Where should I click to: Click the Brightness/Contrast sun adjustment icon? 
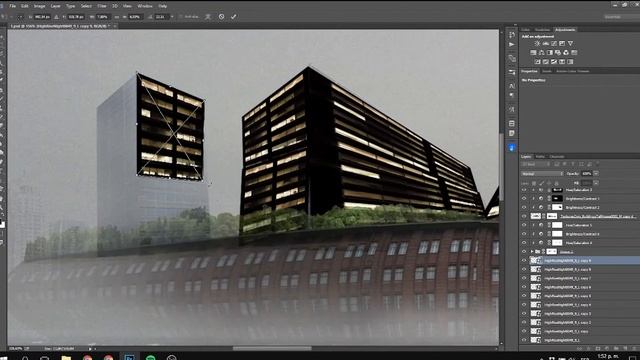click(538, 43)
